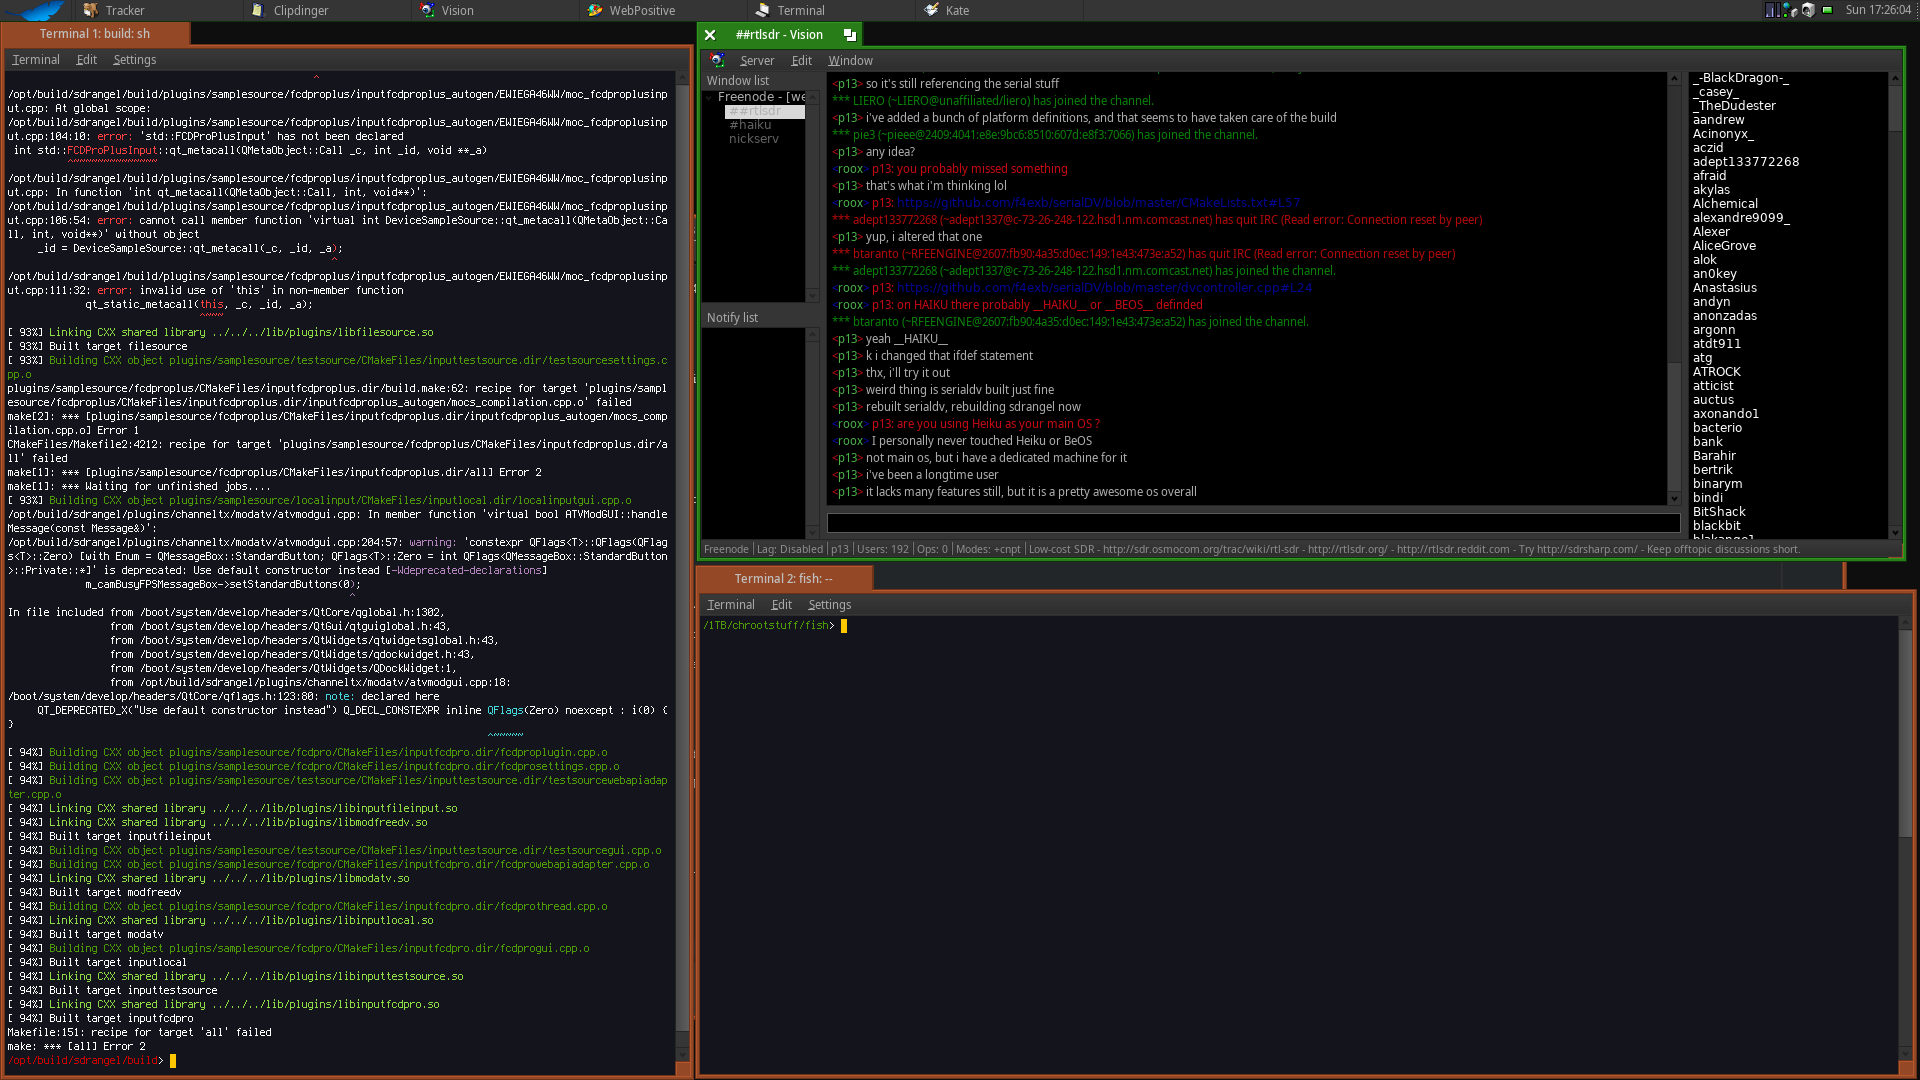Click the Vision app icon in the Deskbar
Image resolution: width=1920 pixels, height=1080 pixels.
pyautogui.click(x=427, y=10)
